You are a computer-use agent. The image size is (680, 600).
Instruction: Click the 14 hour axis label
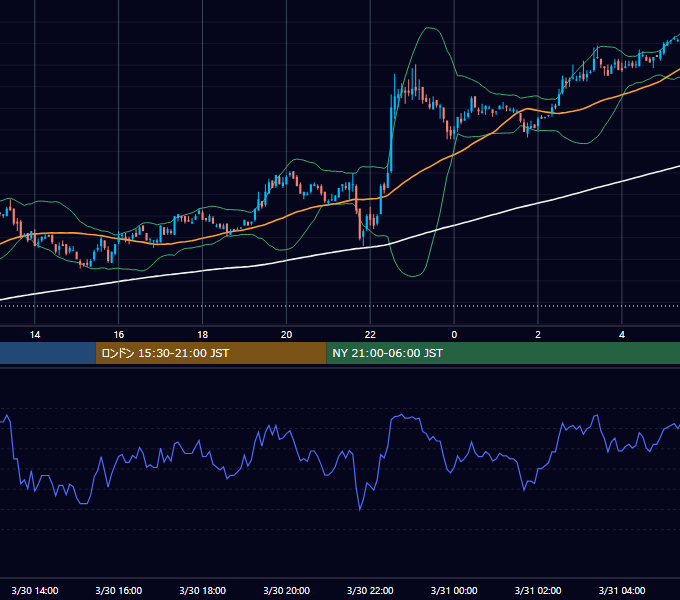tap(35, 335)
